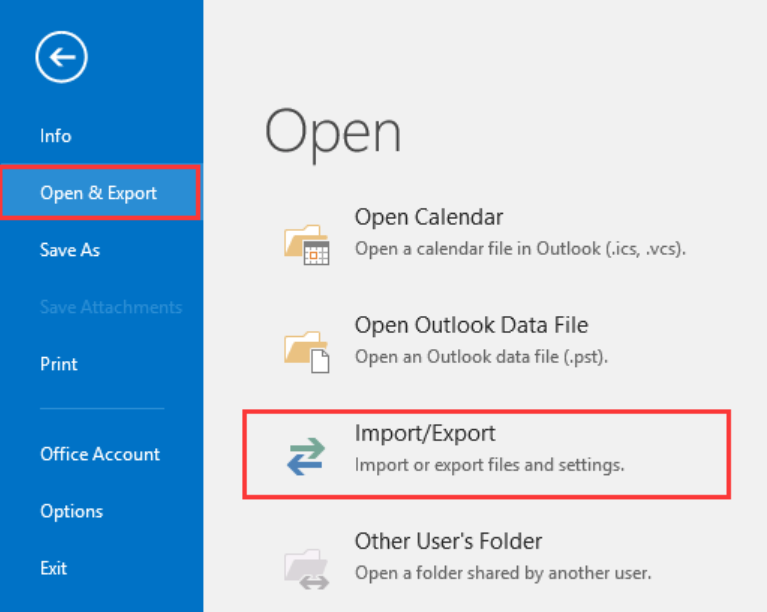
Task: Click 'Import or export files and settings' description
Action: pyautogui.click(x=490, y=465)
